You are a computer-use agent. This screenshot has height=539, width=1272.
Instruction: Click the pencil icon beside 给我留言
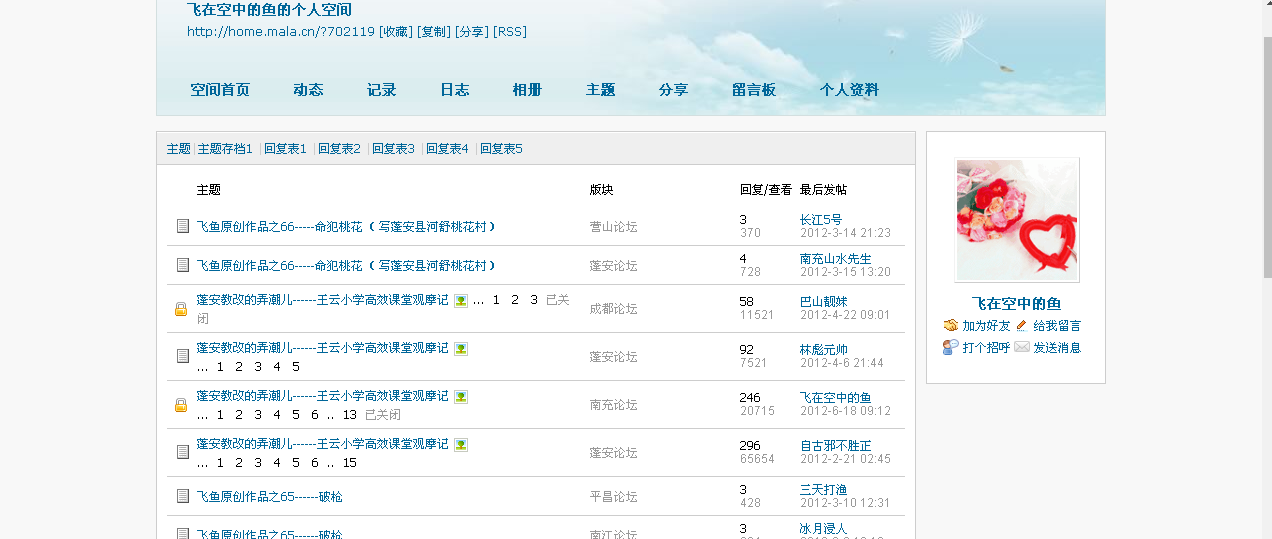(1021, 326)
